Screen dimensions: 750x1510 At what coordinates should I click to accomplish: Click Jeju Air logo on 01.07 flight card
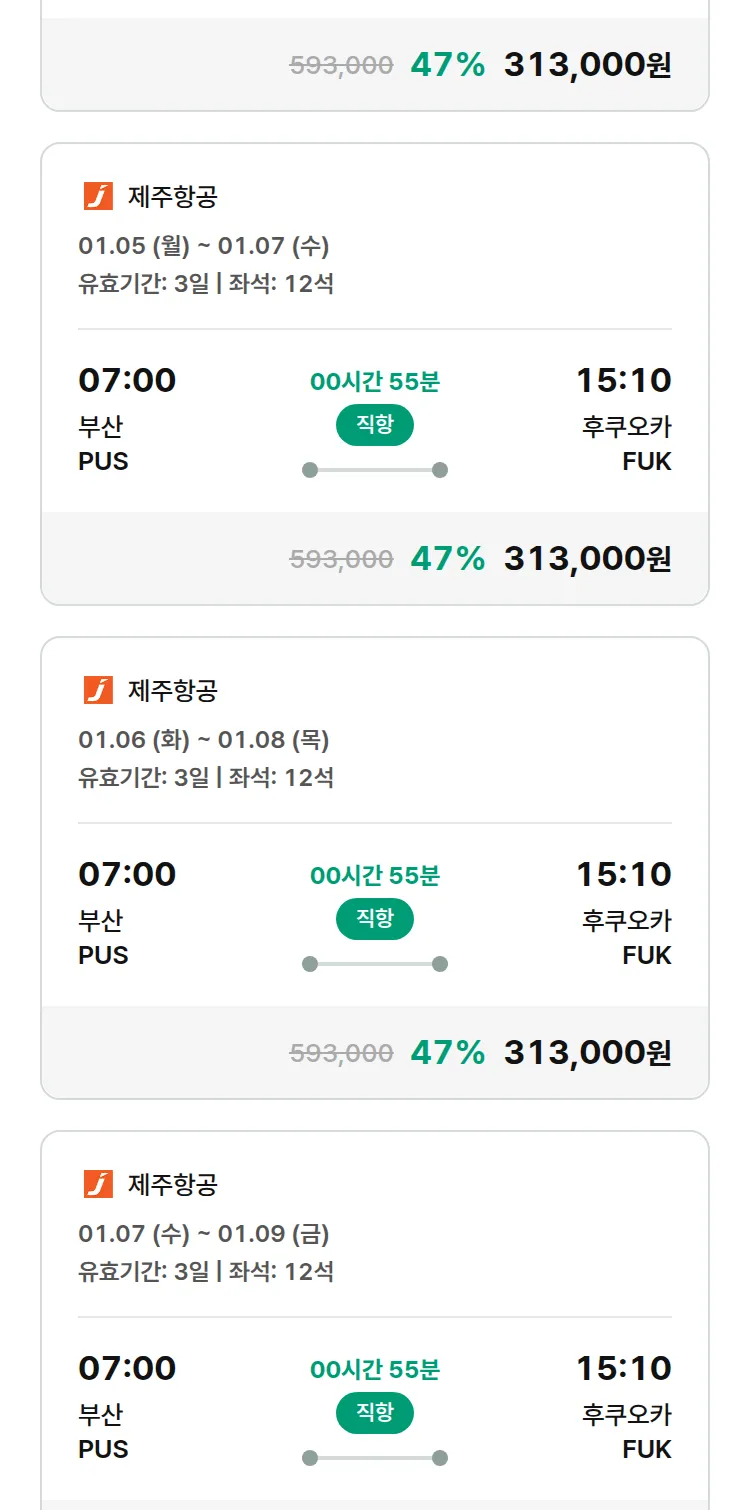[98, 1185]
